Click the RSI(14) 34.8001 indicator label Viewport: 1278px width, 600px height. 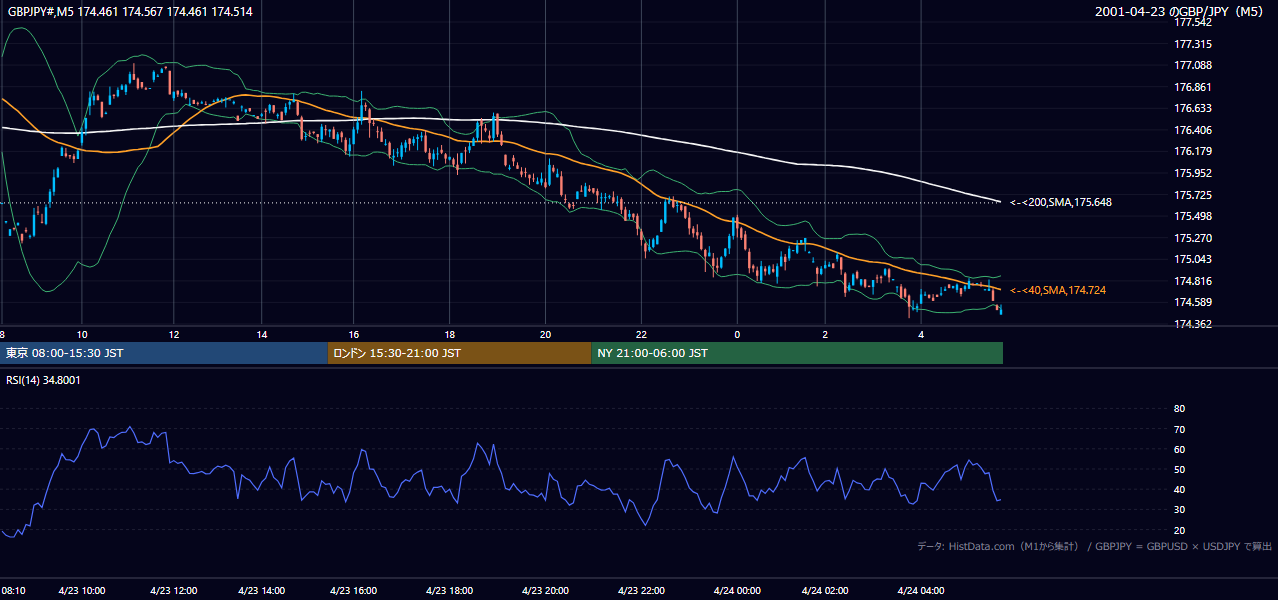click(44, 380)
